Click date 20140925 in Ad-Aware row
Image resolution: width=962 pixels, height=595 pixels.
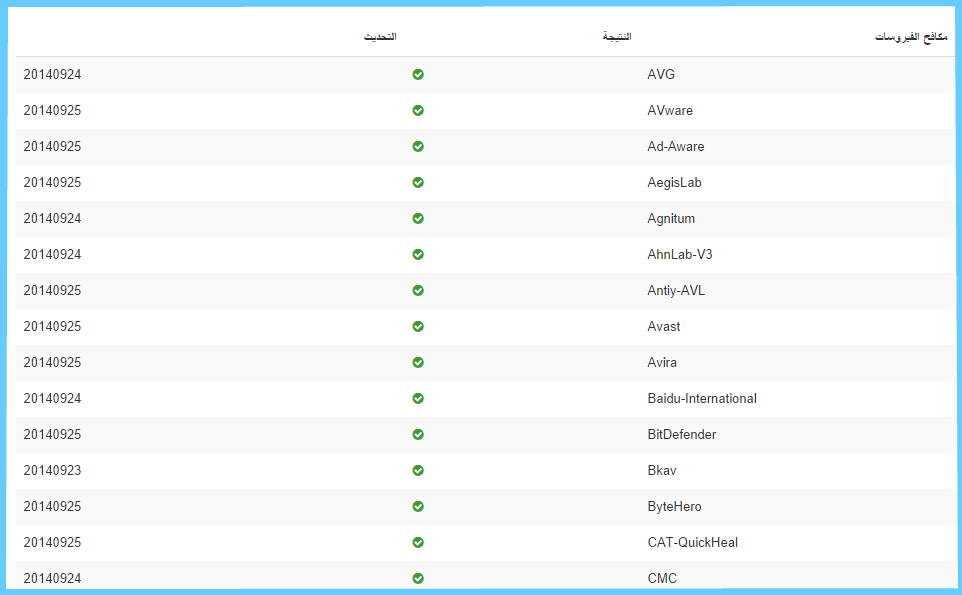pos(52,147)
